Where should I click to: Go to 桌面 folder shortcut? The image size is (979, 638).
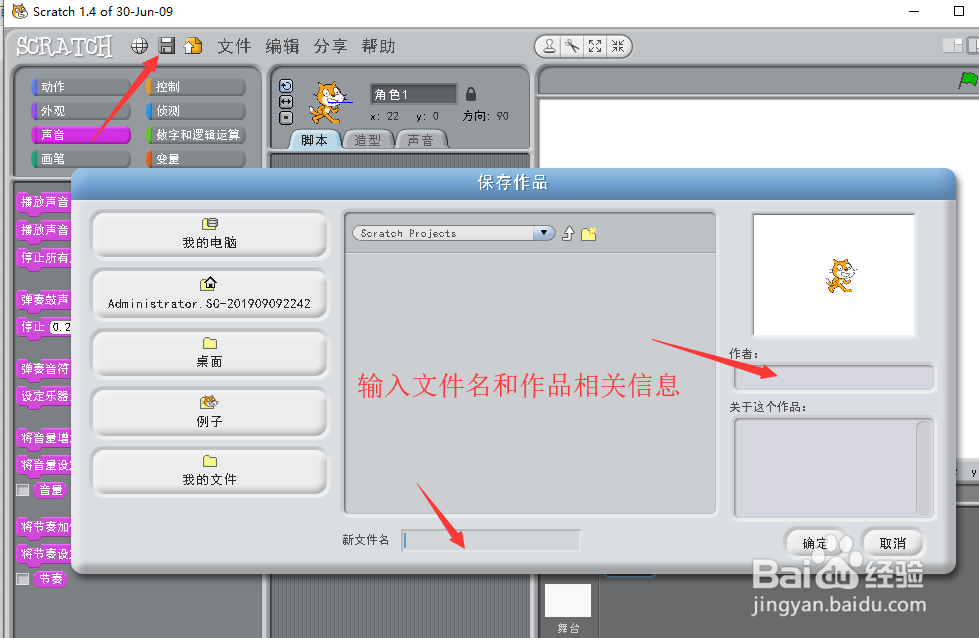pos(209,353)
